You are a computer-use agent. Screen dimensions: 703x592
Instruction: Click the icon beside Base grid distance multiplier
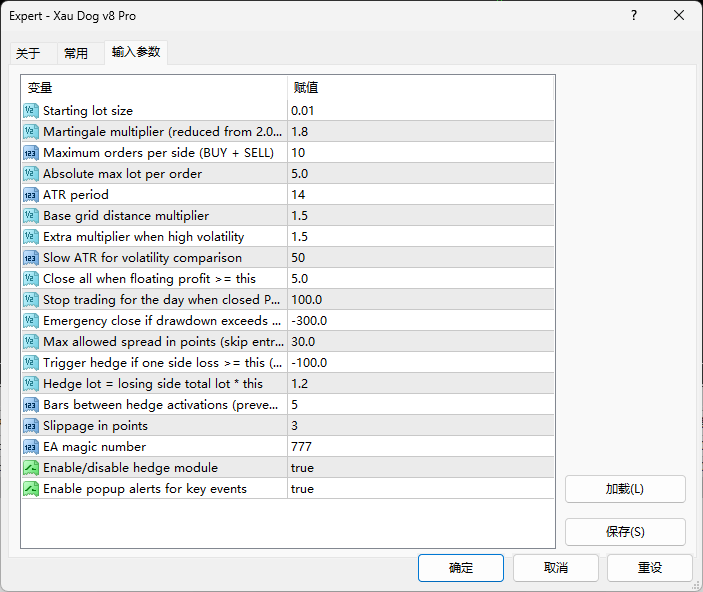tap(31, 216)
